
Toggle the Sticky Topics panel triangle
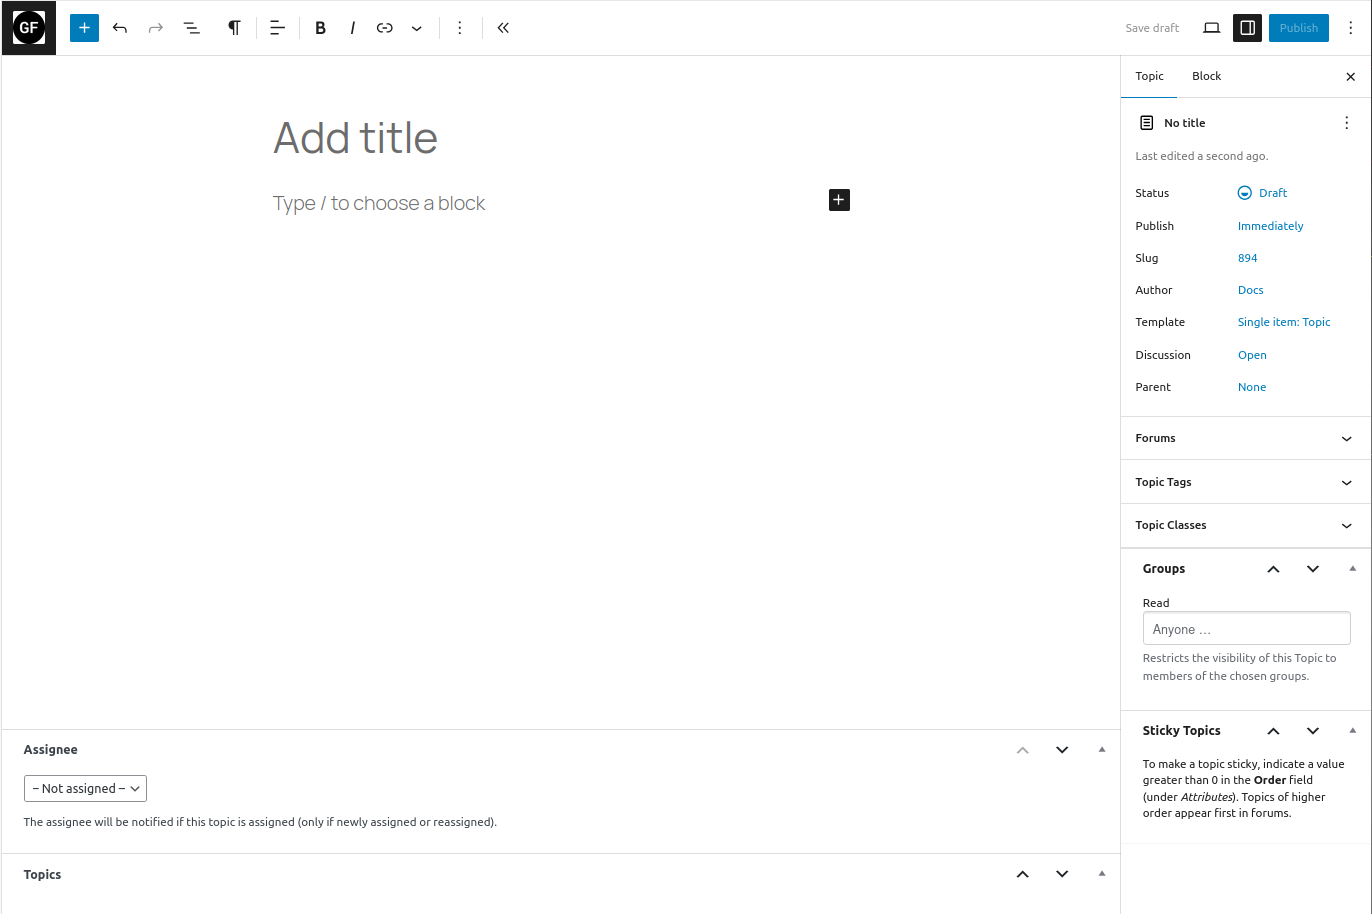[x=1352, y=730]
